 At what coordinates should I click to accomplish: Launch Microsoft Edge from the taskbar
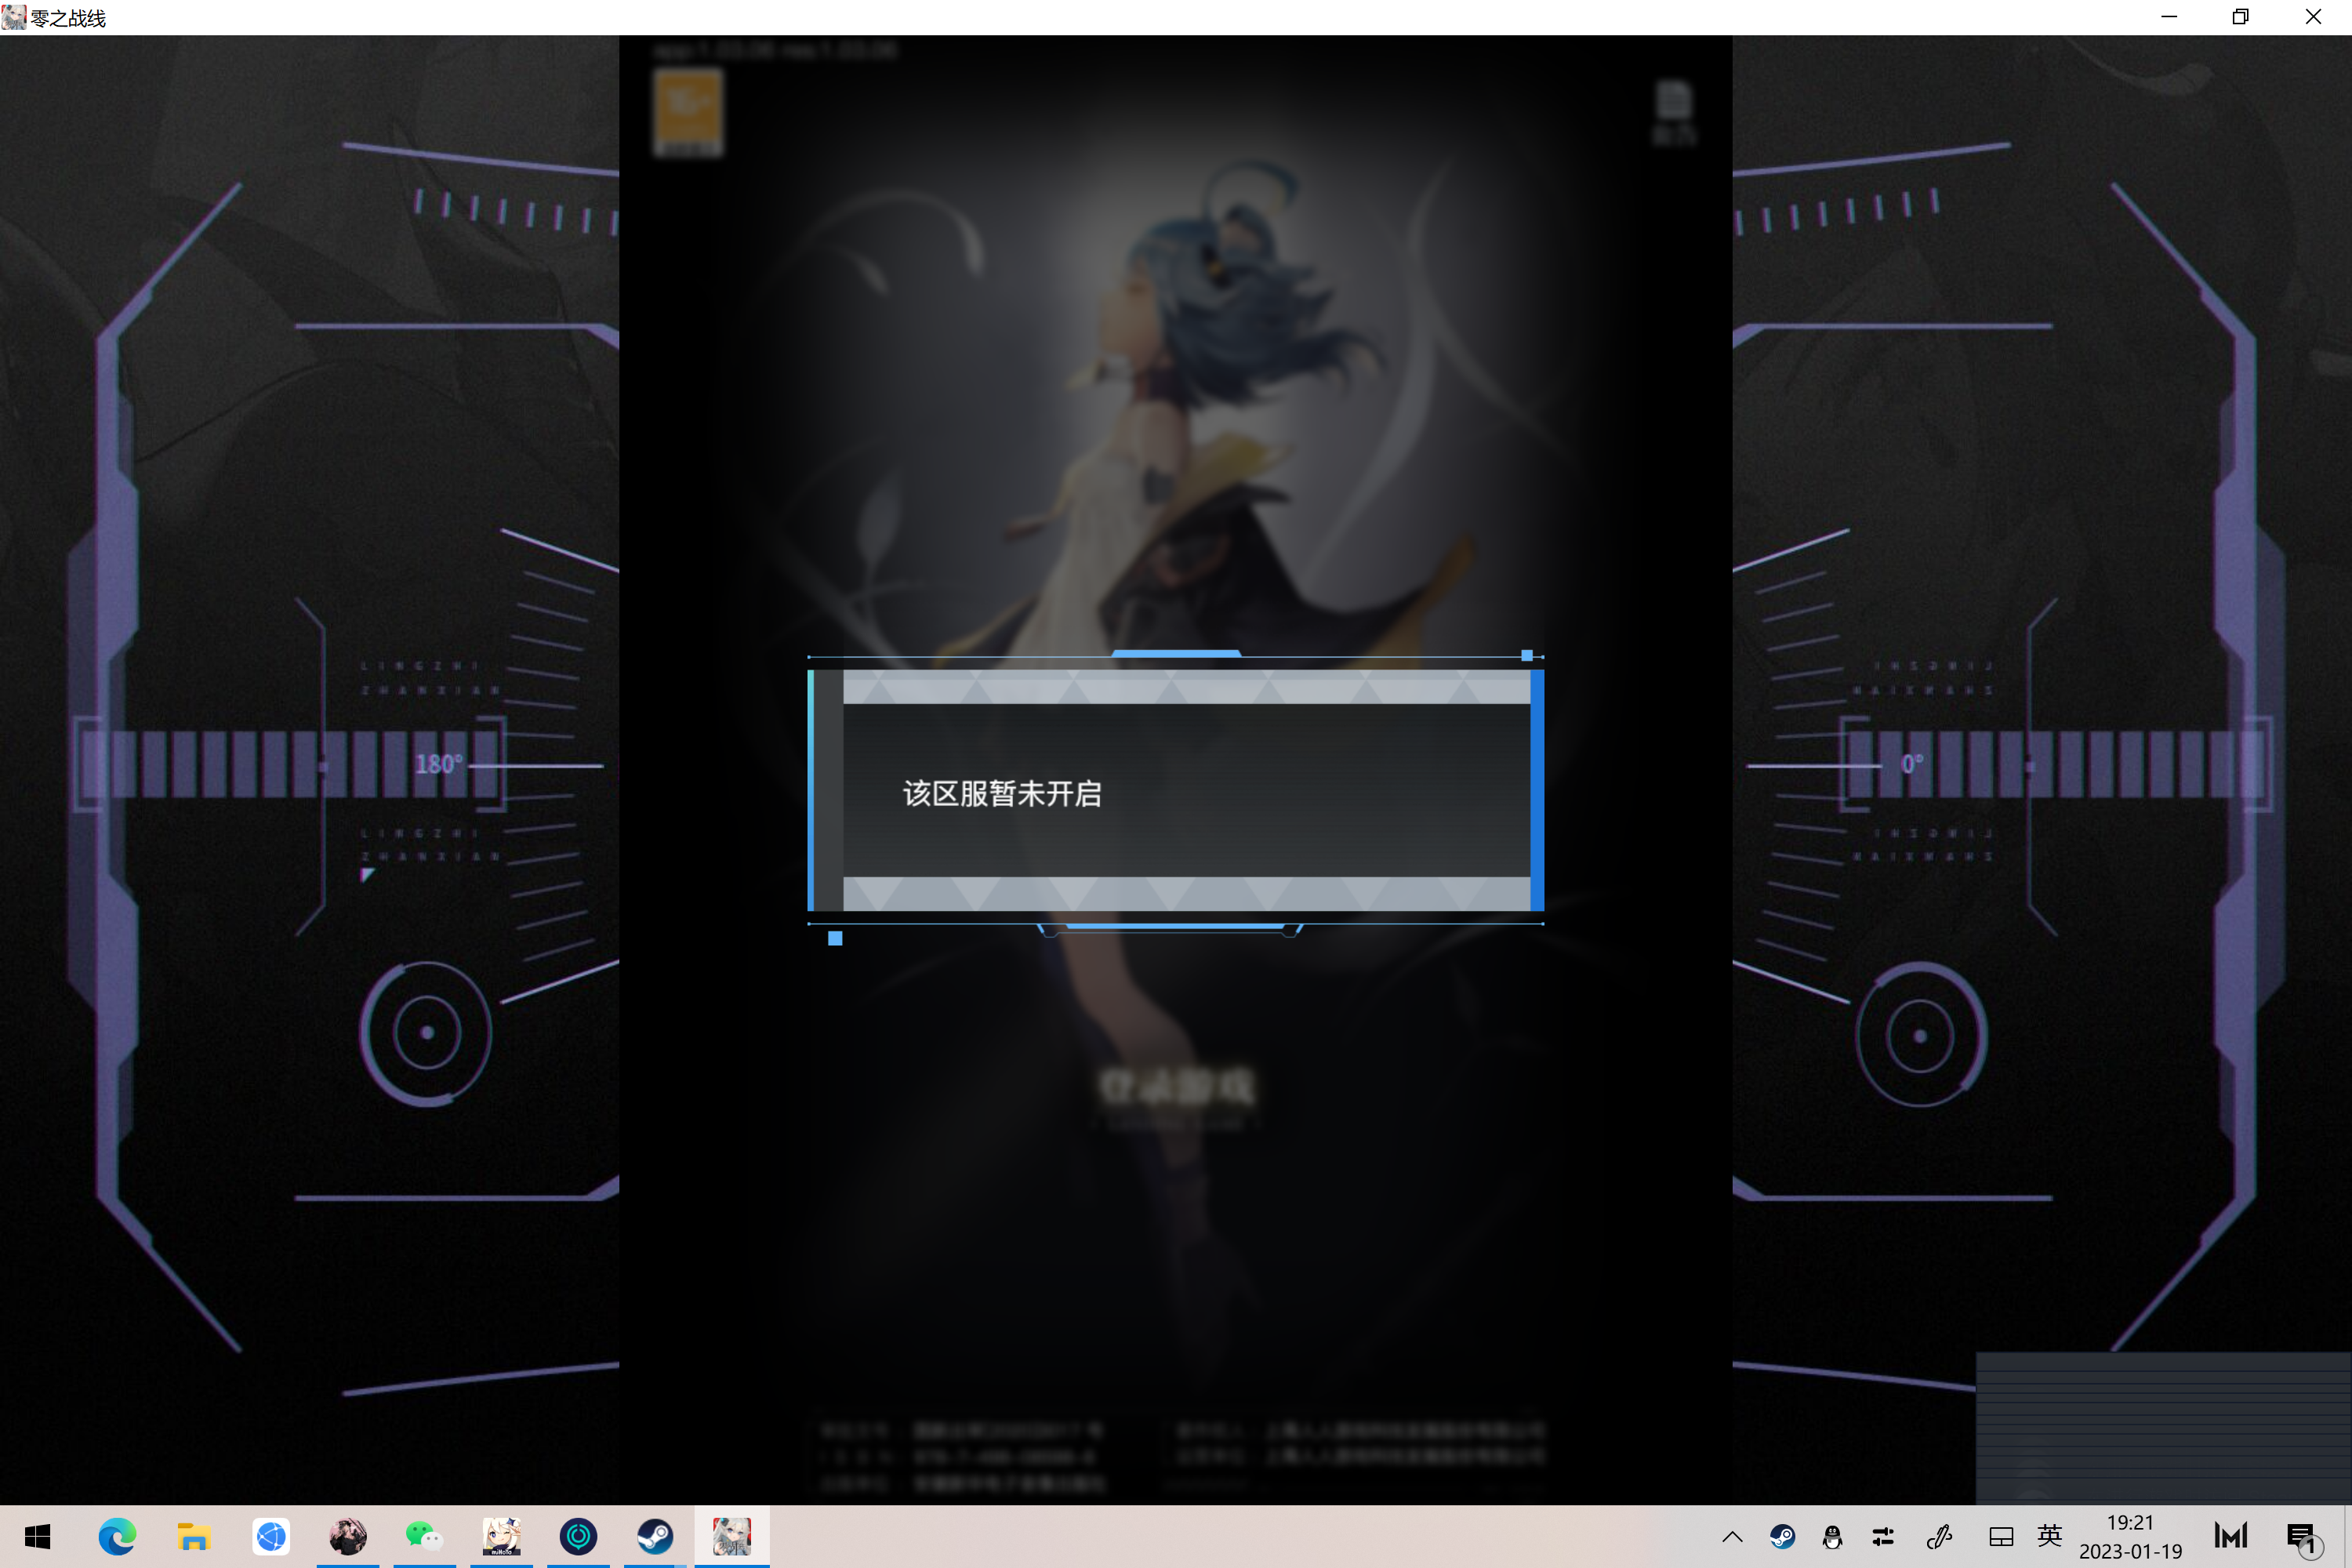pyautogui.click(x=116, y=1536)
